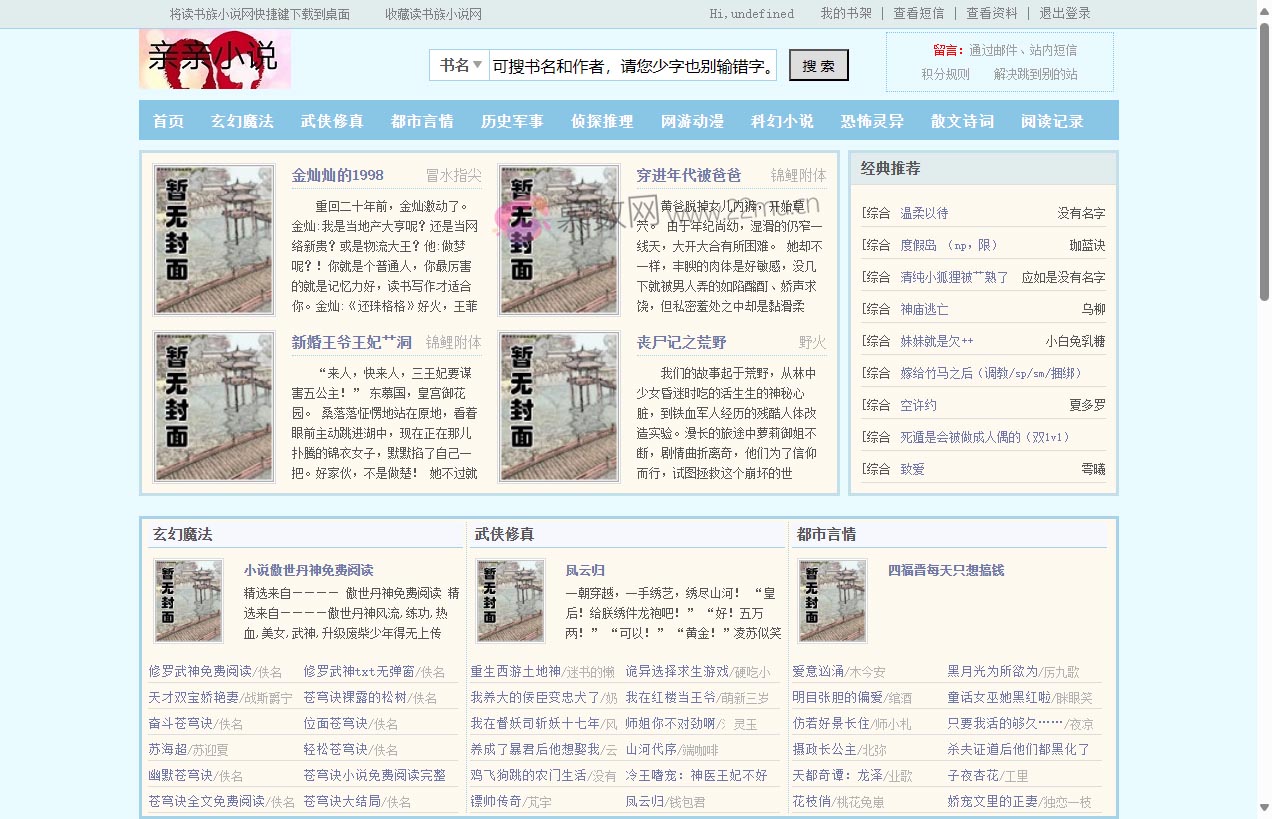Switch to the 科幻小说 navigation tab
Viewport: 1272px width, 819px height.
tap(782, 120)
